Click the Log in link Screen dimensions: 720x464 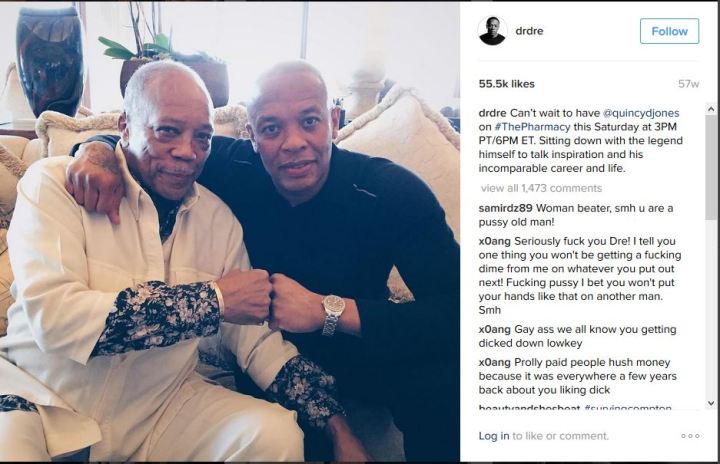(x=494, y=436)
